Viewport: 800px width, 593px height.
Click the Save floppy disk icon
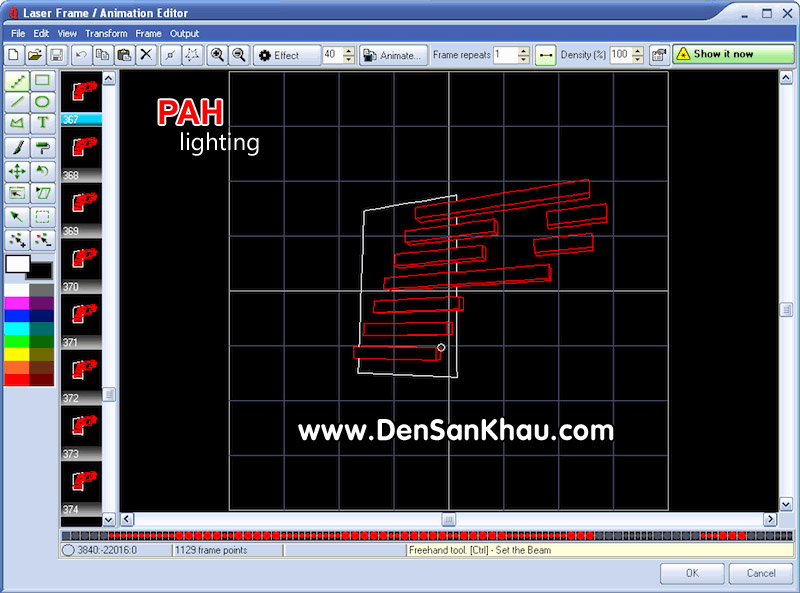click(57, 55)
